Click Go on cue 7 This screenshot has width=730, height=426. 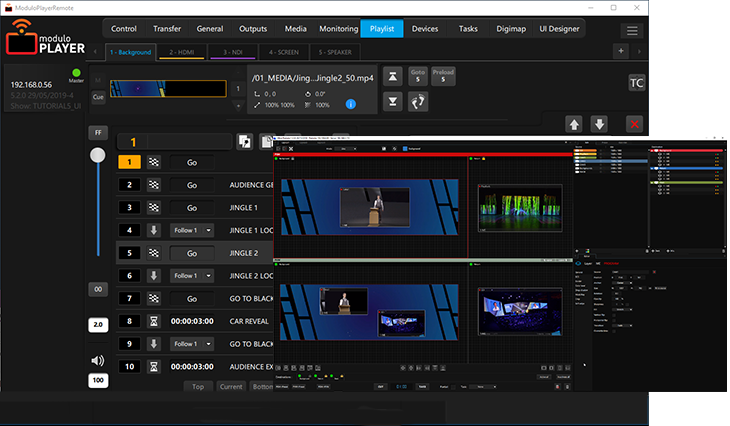pyautogui.click(x=192, y=299)
